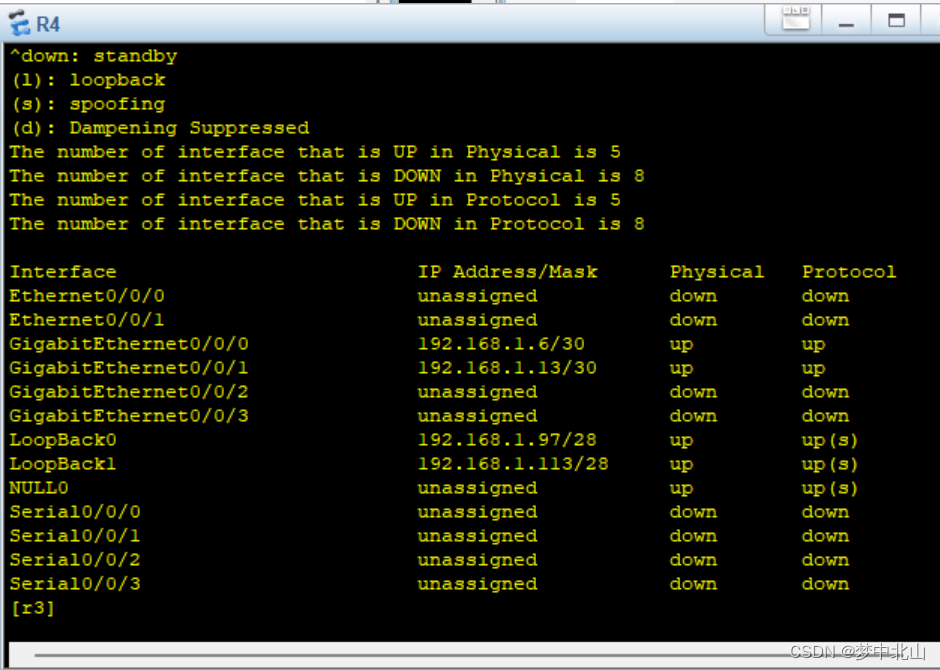Click the up(s) protocol status of NULL0
940x670 pixels.
(x=830, y=488)
